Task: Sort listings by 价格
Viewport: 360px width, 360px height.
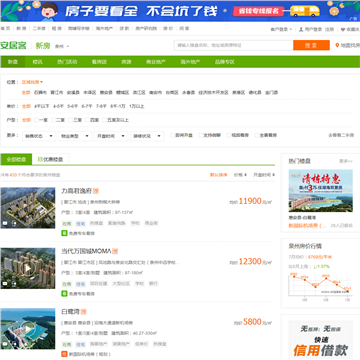Action: point(240,175)
